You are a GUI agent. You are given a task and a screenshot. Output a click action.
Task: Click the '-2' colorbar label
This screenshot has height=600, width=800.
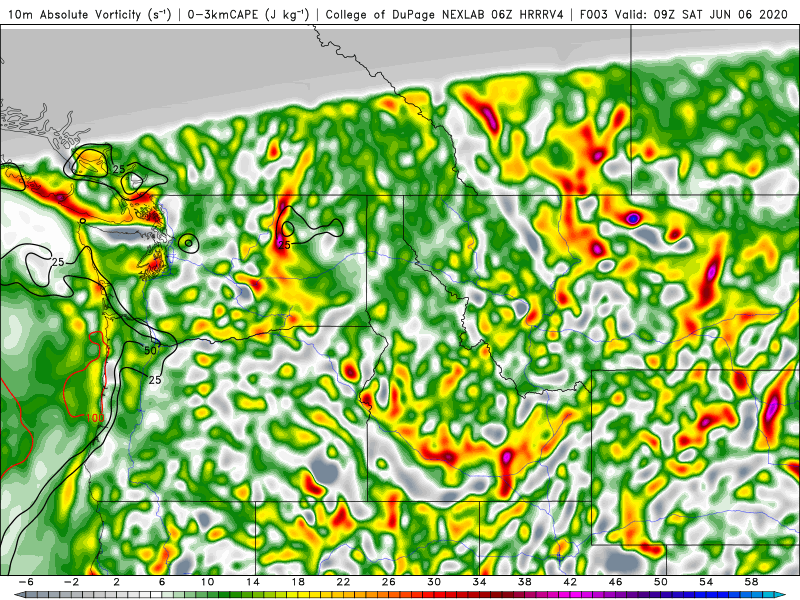(71, 582)
